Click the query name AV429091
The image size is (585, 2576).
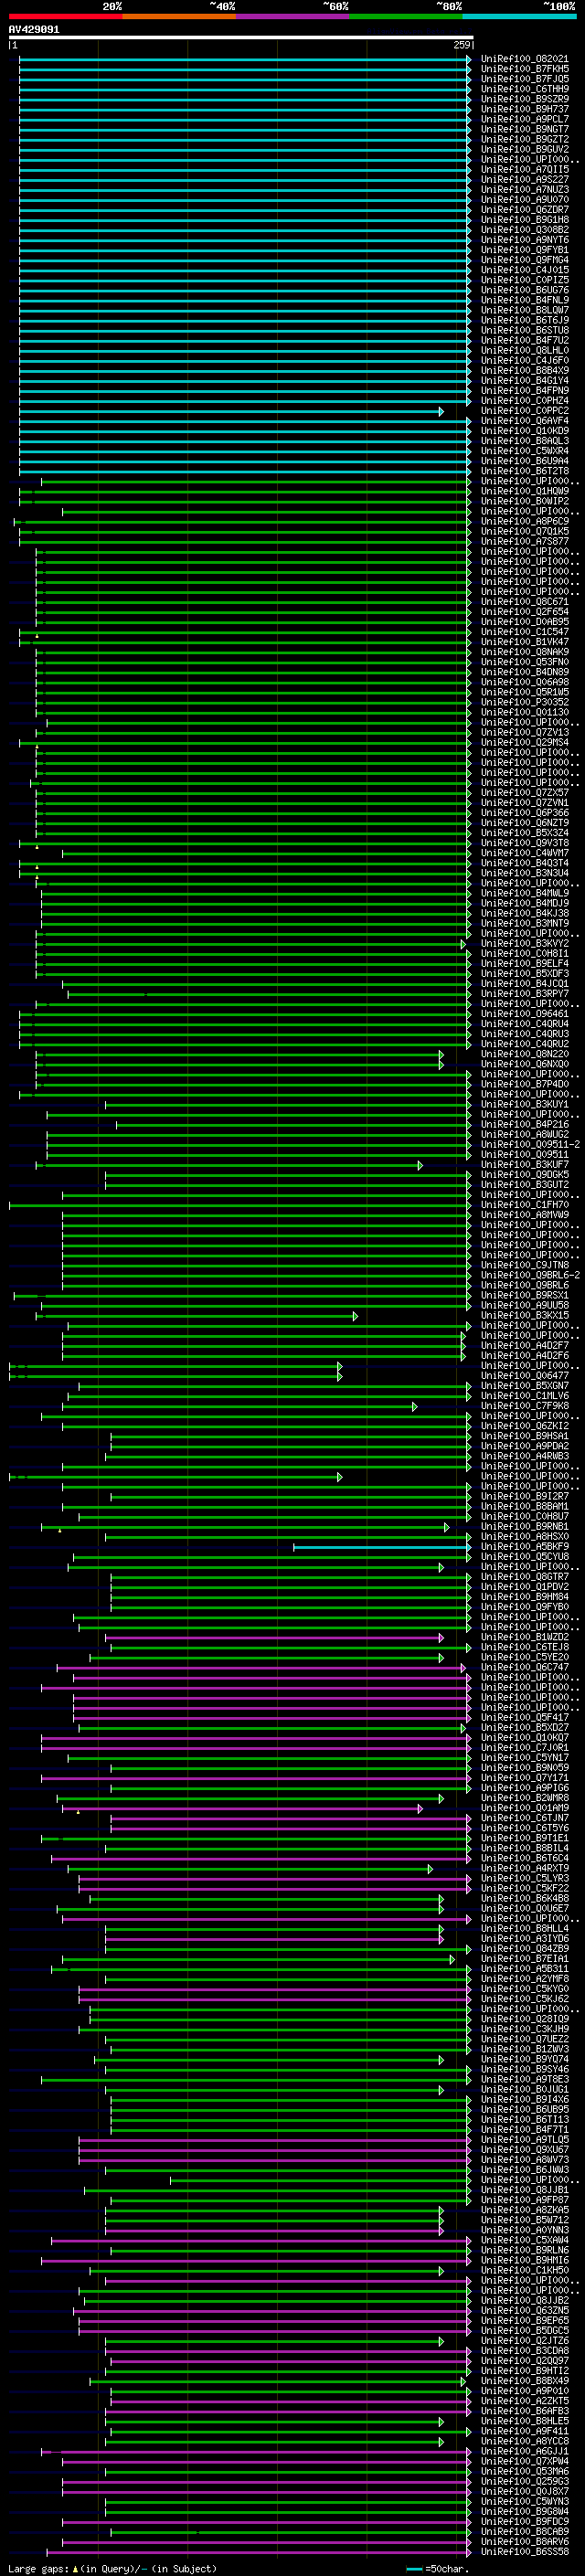click(x=34, y=30)
